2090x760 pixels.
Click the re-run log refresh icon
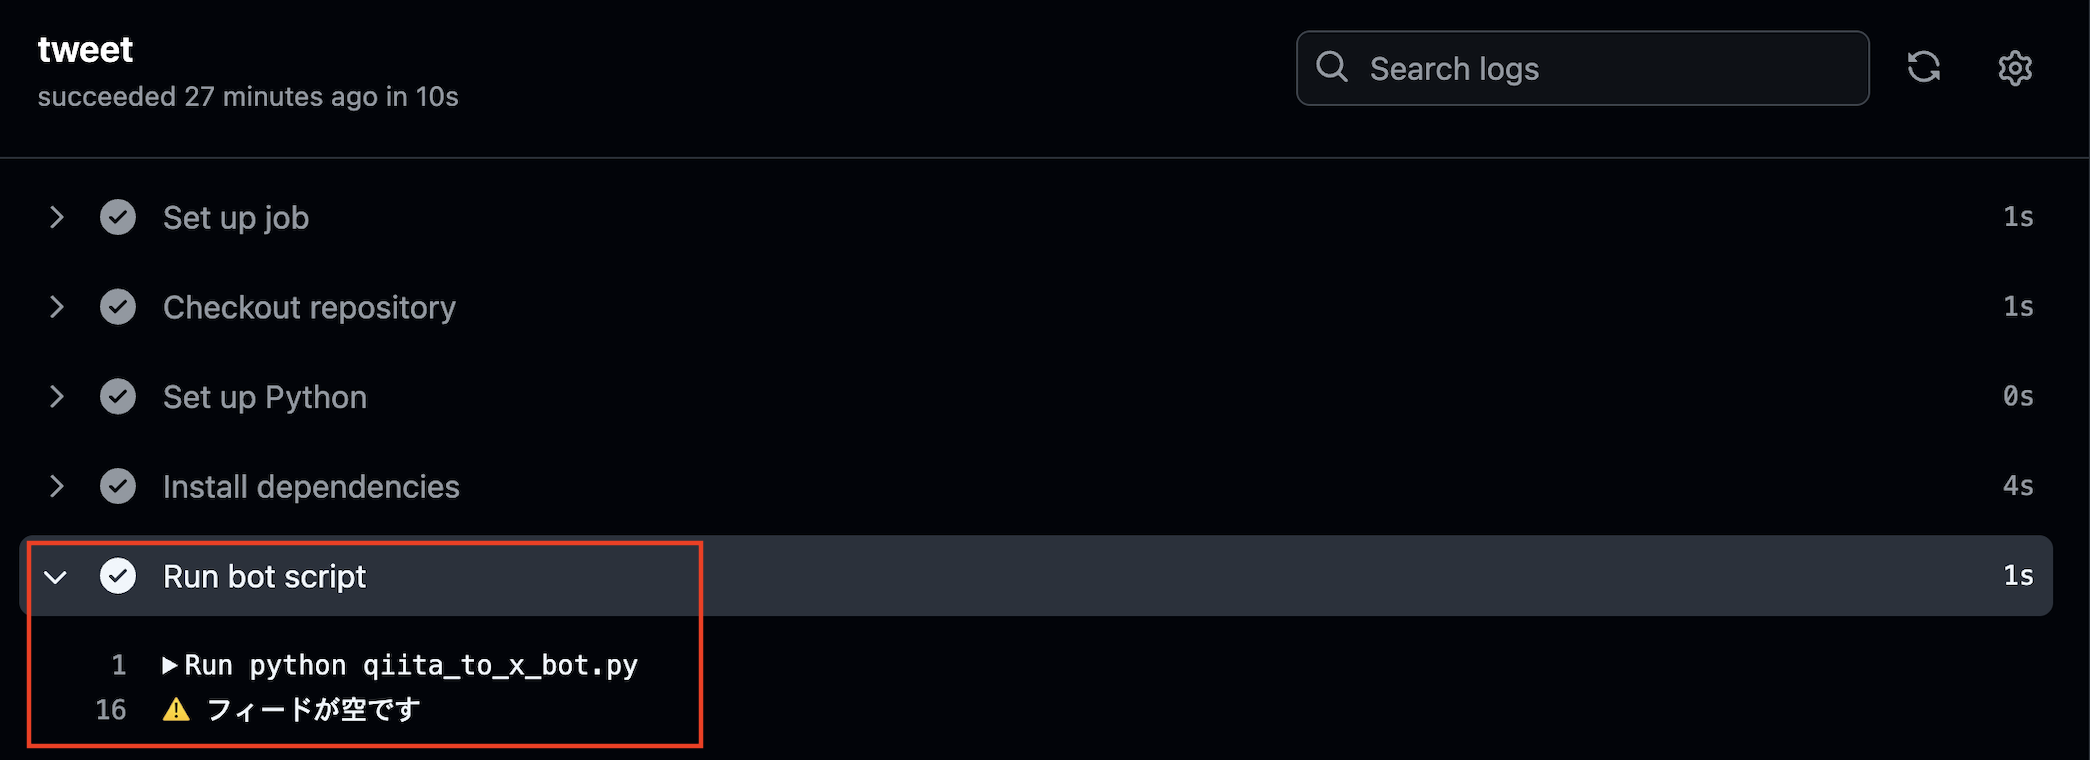tap(1925, 68)
